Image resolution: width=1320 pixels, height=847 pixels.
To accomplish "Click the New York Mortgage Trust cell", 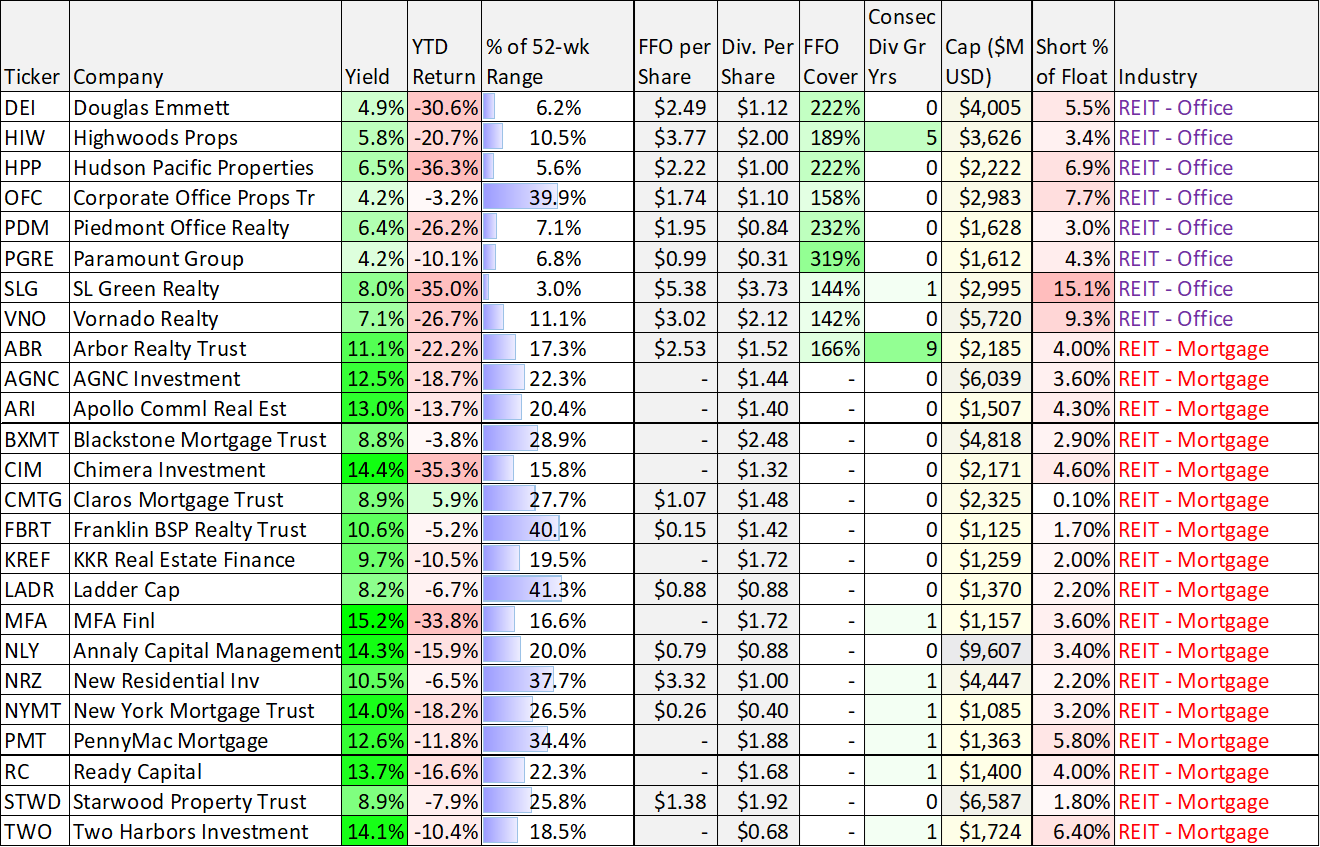I will (x=205, y=711).
